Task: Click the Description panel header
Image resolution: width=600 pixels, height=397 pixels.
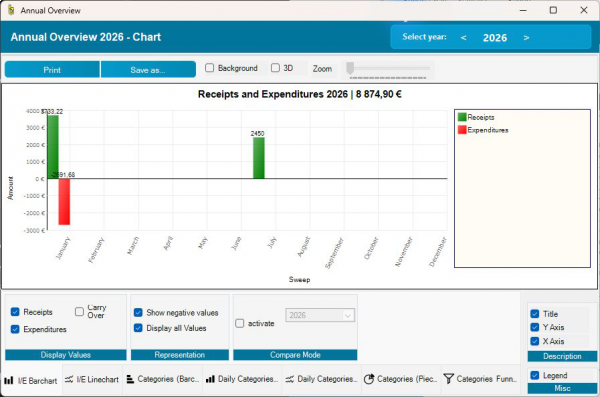Action: pyautogui.click(x=562, y=356)
